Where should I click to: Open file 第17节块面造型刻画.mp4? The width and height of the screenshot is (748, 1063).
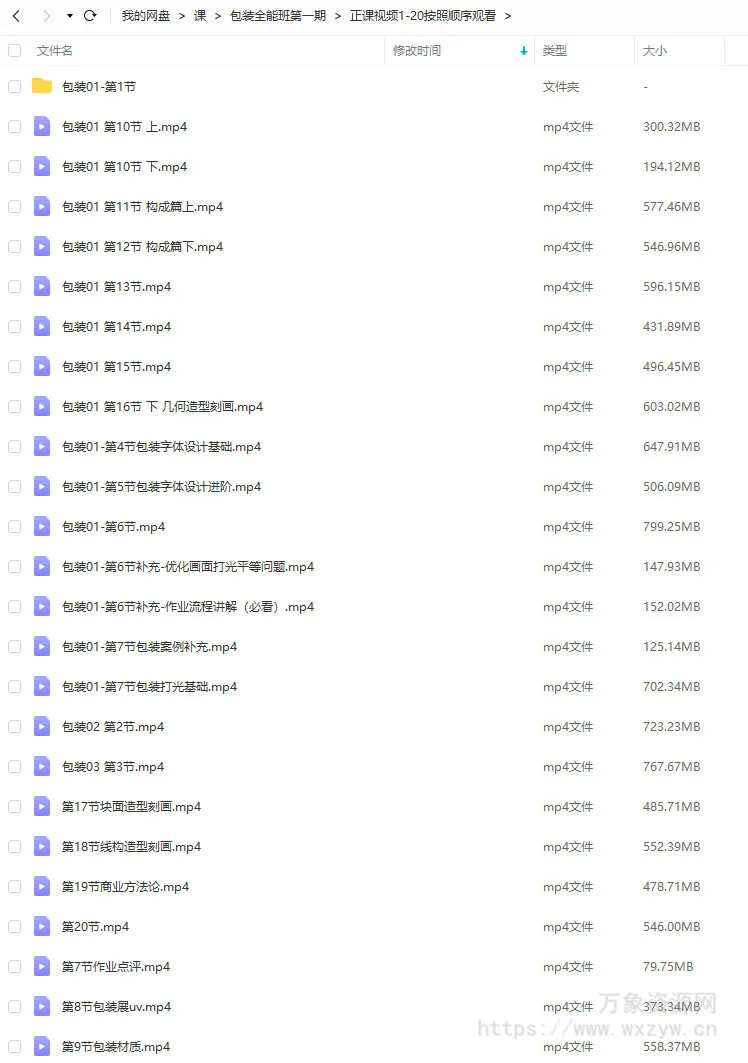click(x=132, y=806)
